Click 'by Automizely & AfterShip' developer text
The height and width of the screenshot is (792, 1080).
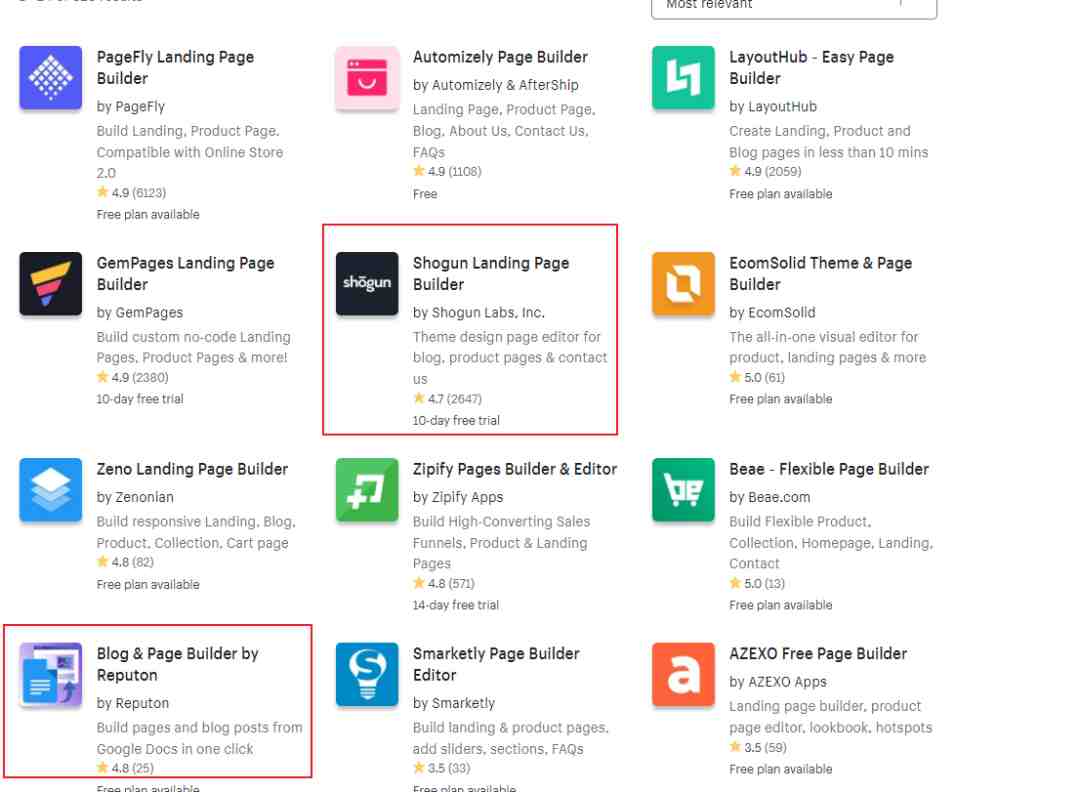(x=496, y=85)
